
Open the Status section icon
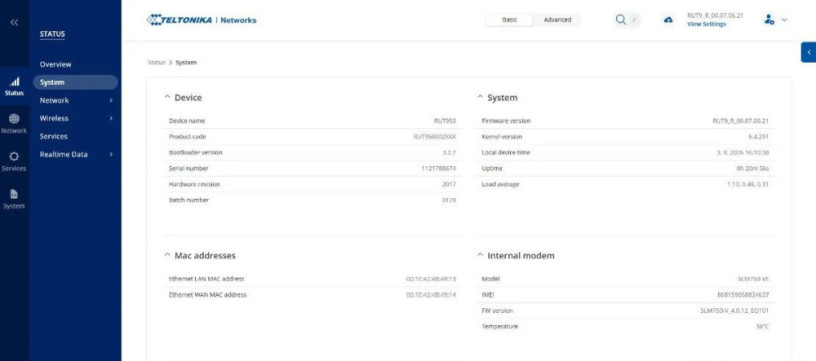point(15,86)
